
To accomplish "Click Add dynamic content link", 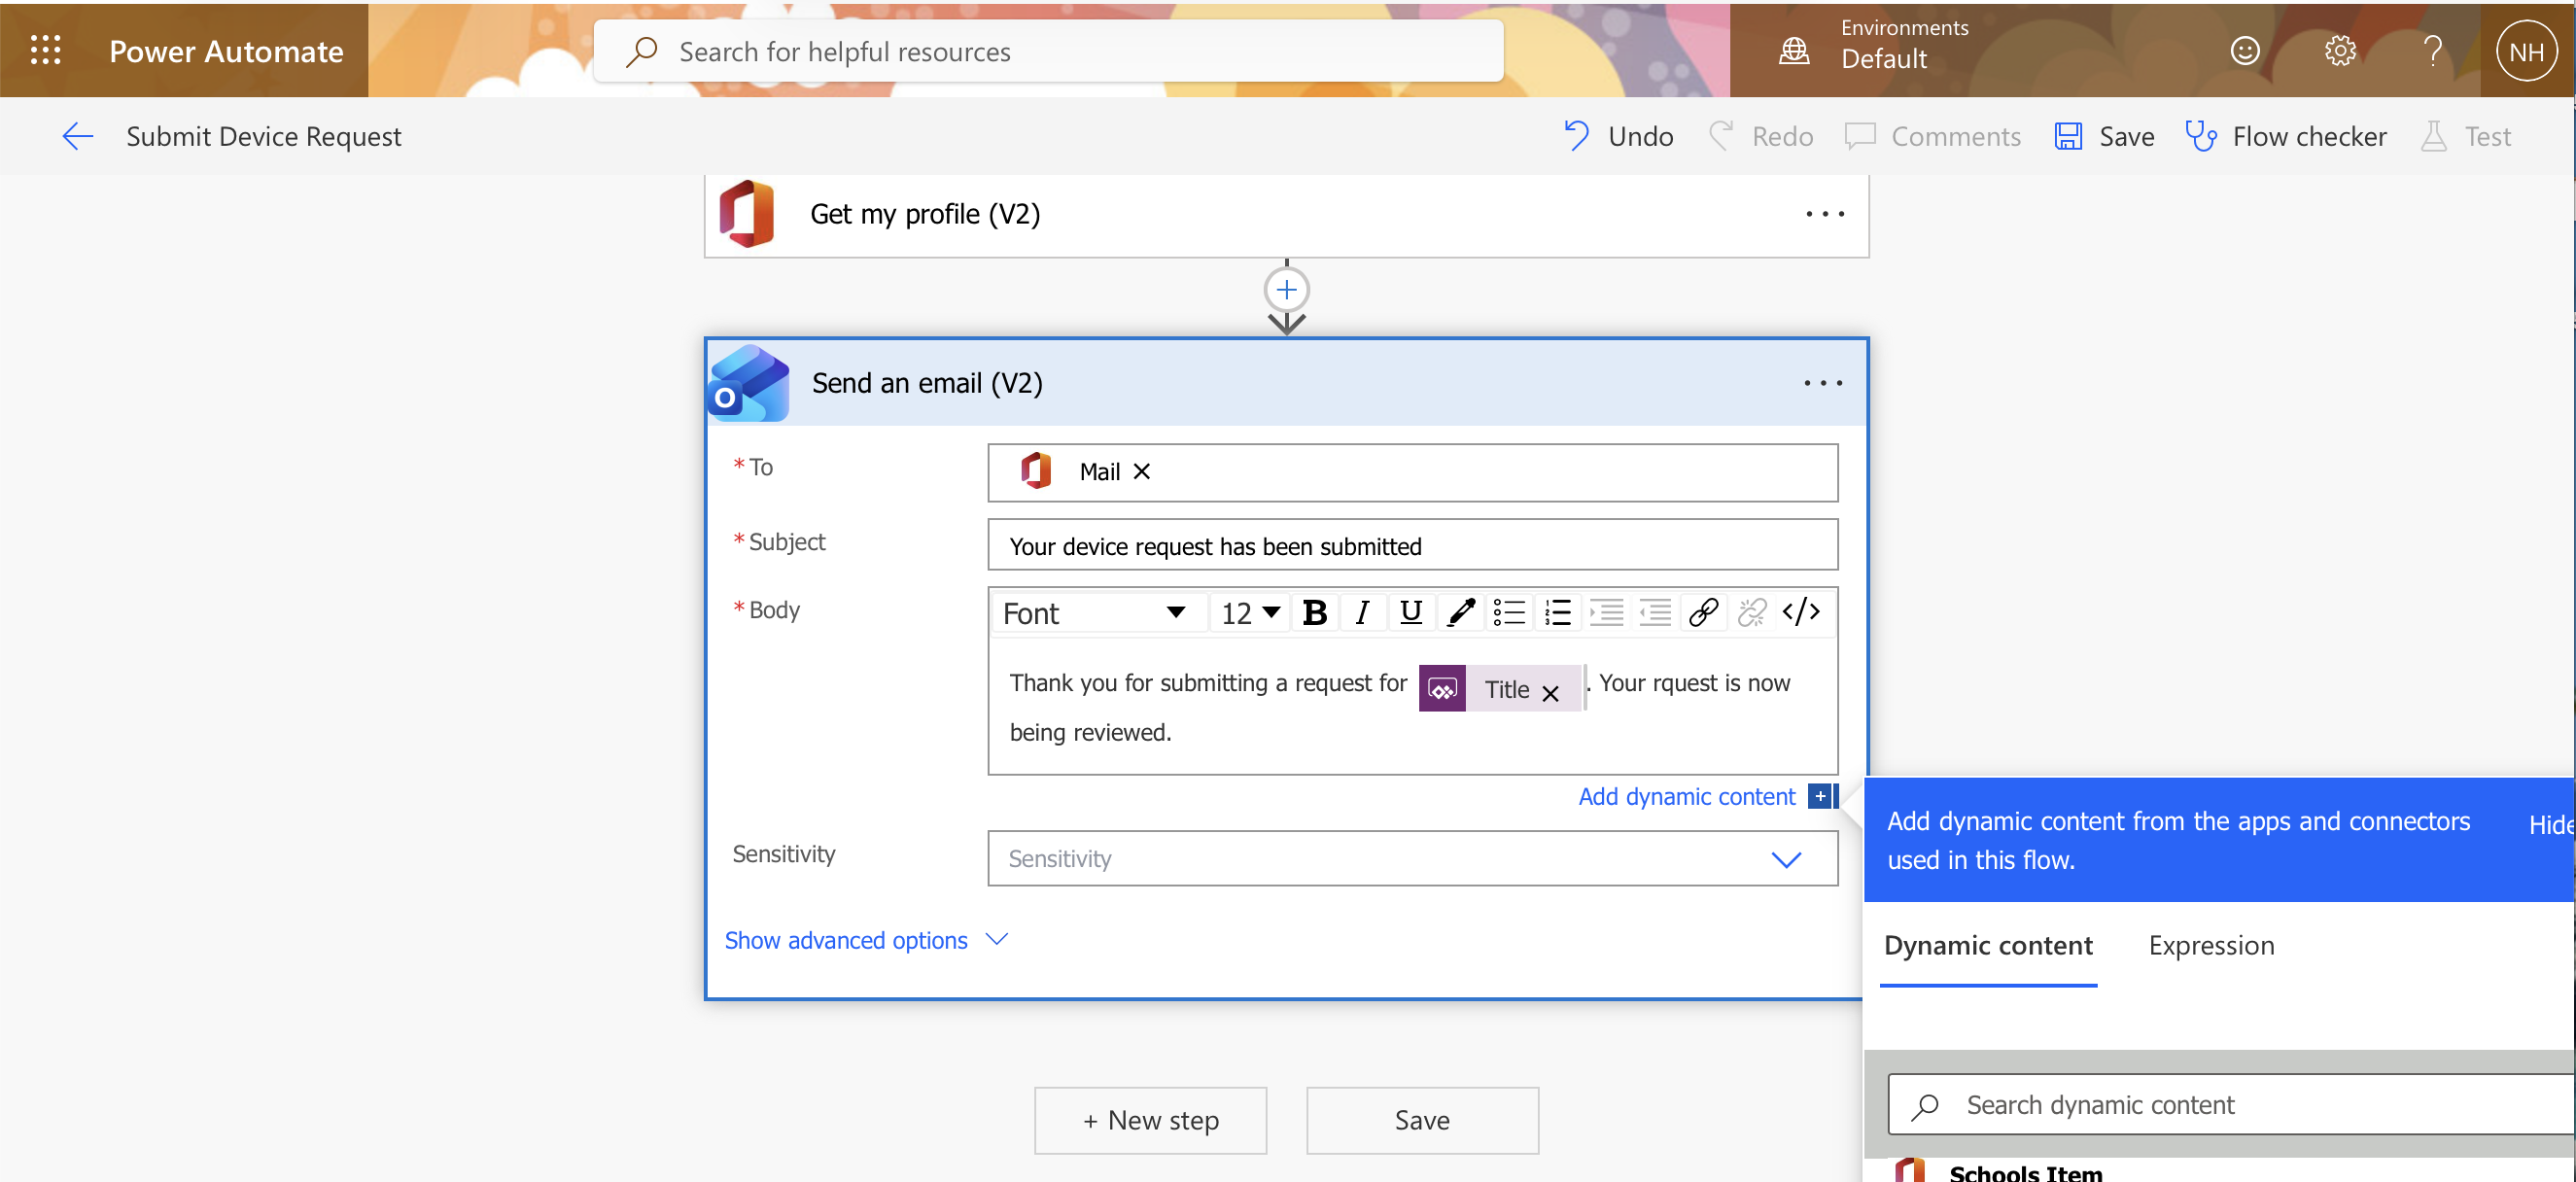I will [x=1686, y=796].
